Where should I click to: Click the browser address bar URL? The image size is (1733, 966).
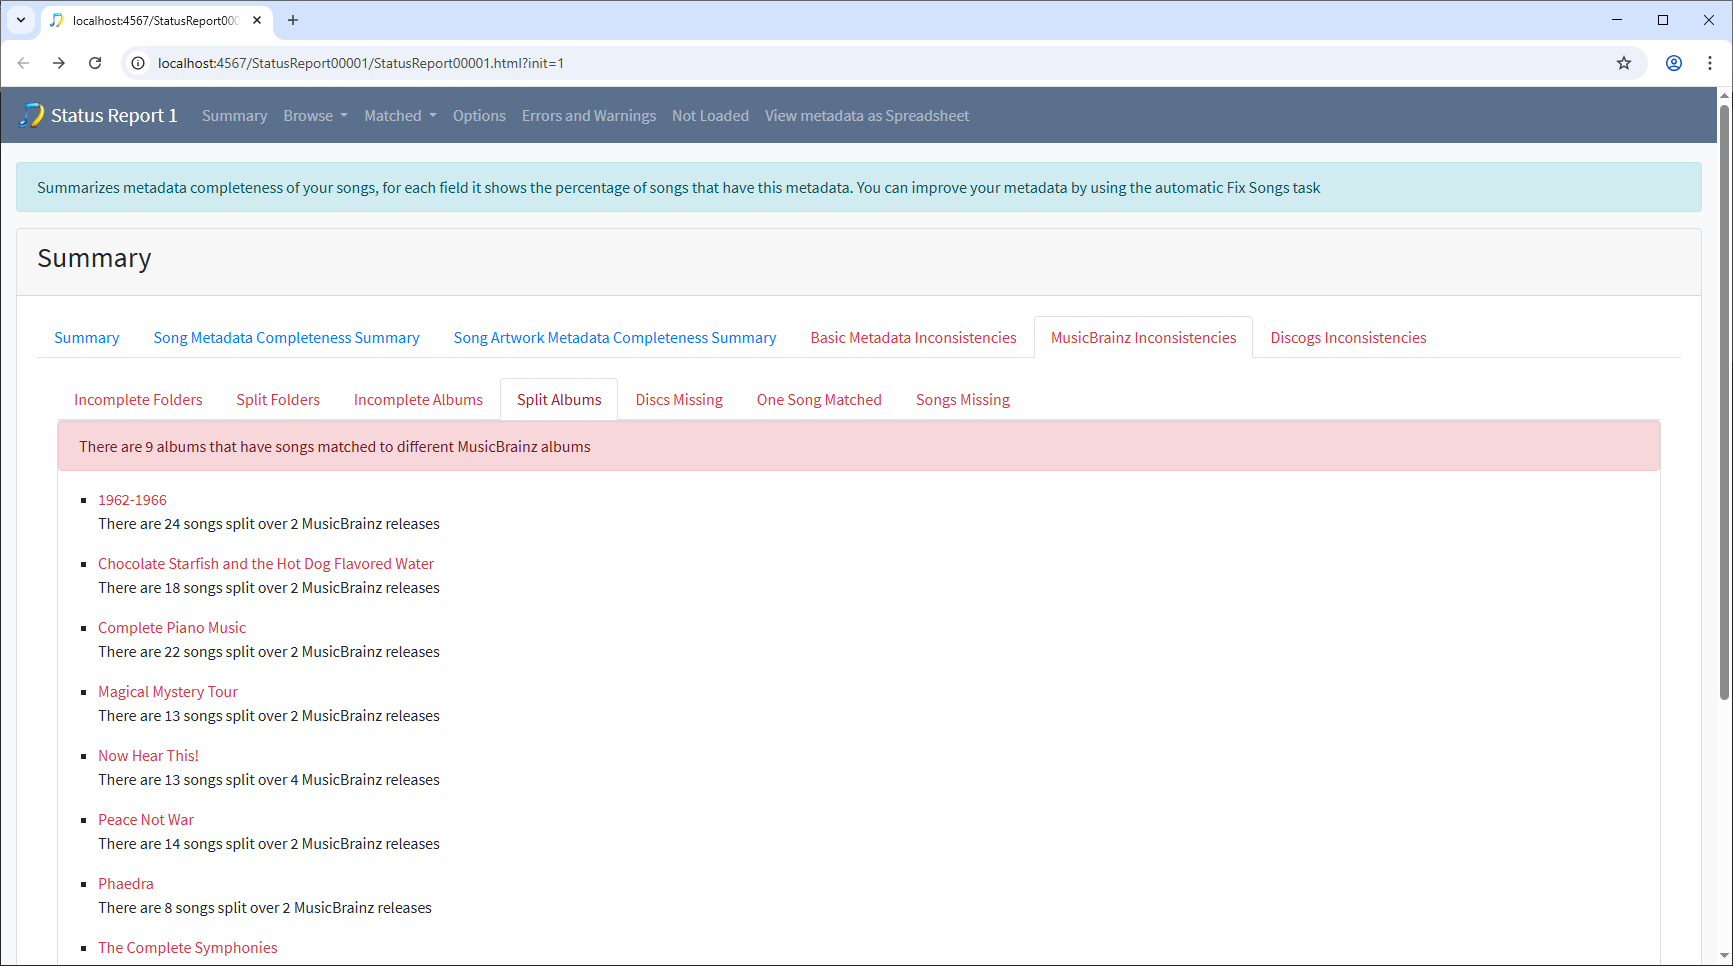coord(361,63)
